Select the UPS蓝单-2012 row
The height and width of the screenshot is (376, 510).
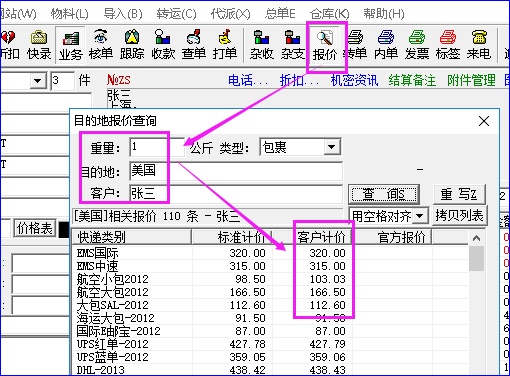click(x=270, y=357)
